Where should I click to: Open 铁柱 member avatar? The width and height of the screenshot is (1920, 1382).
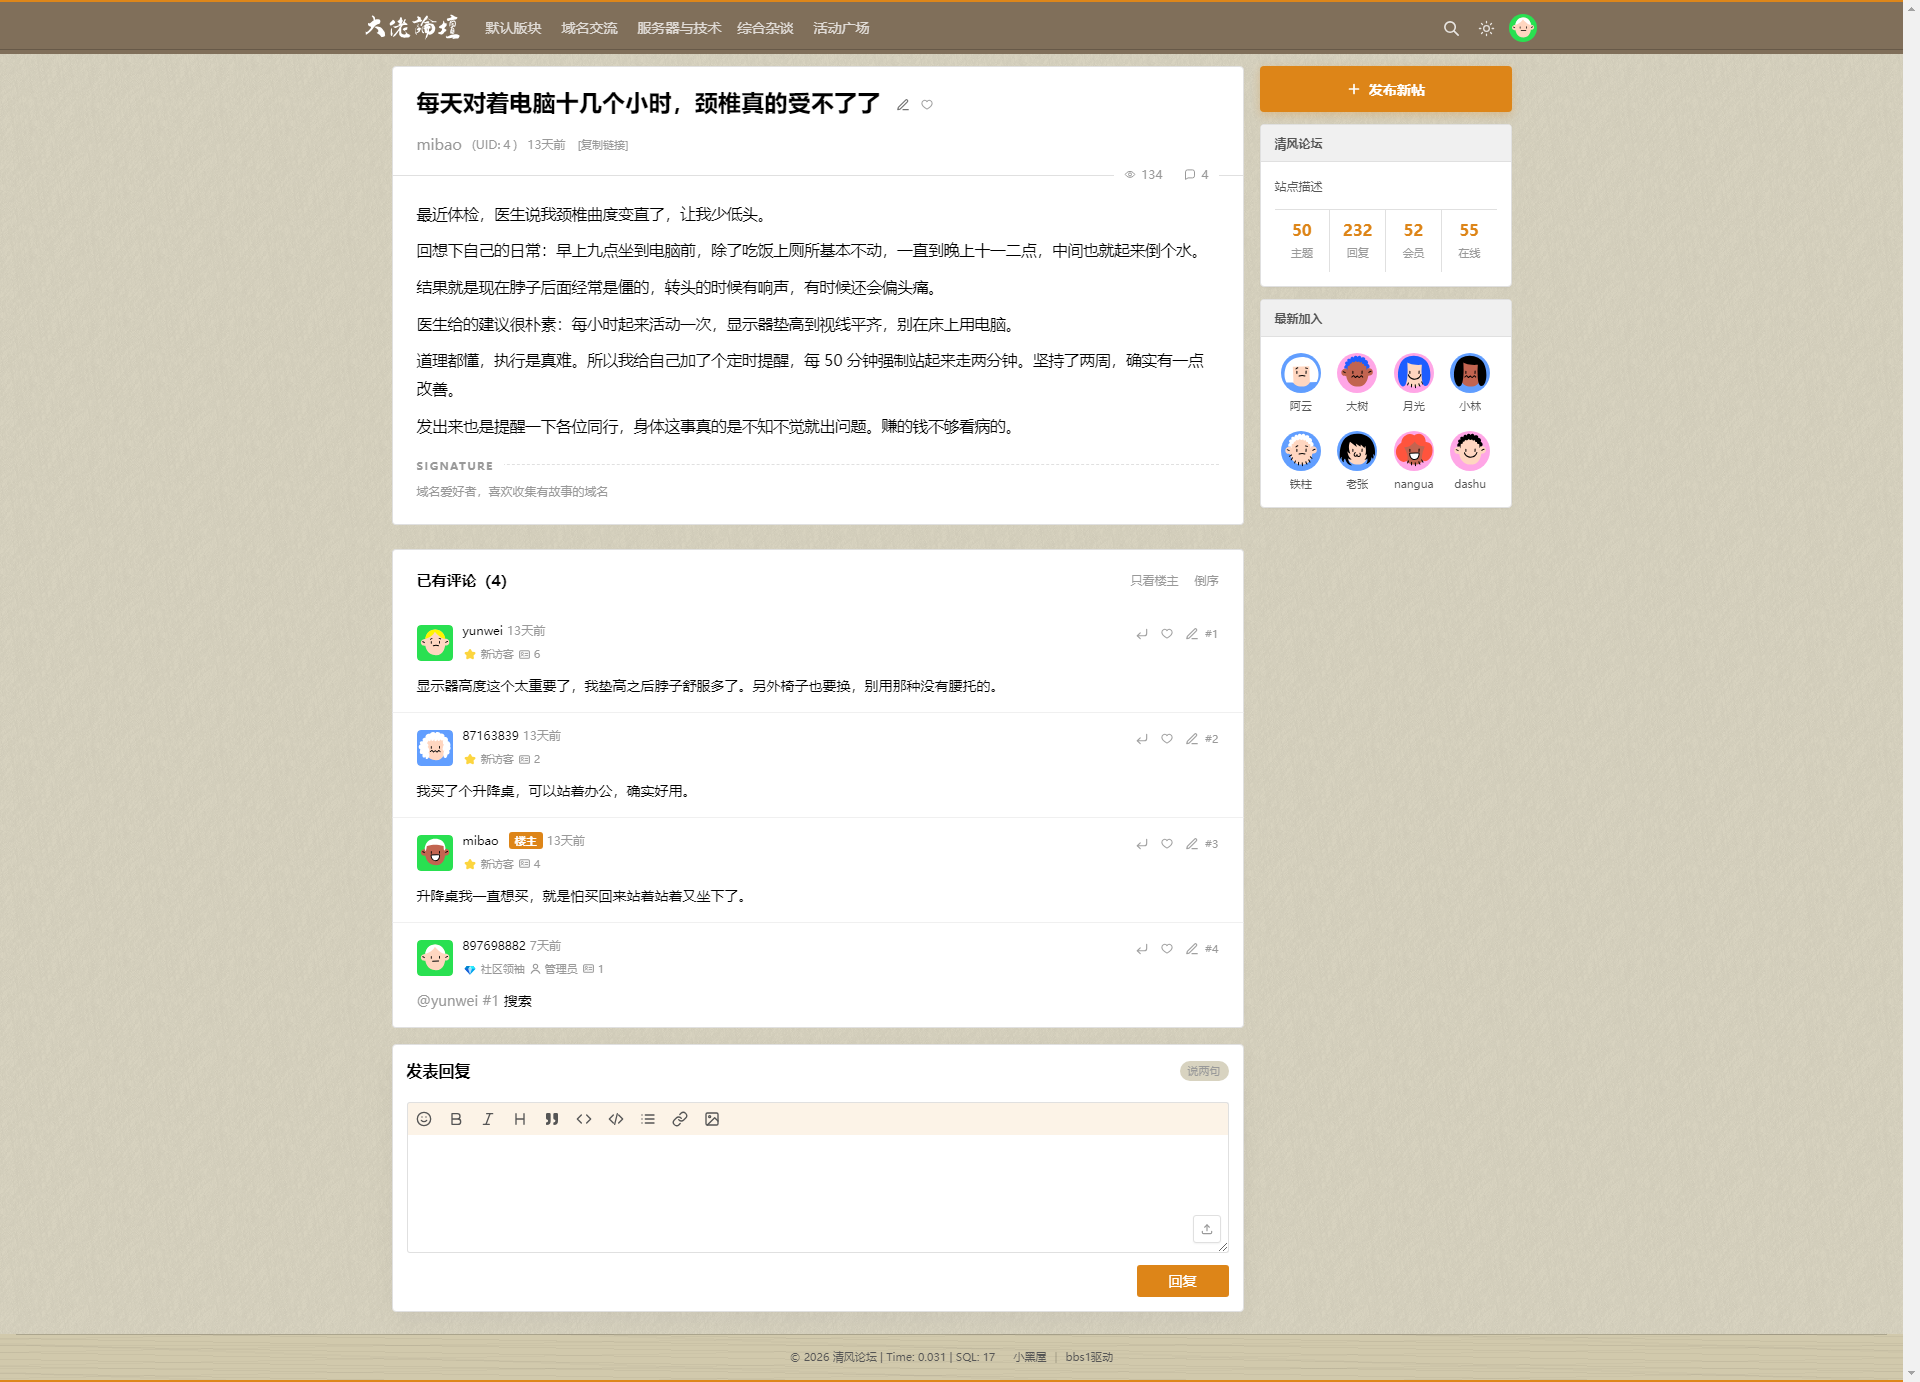pos(1301,451)
